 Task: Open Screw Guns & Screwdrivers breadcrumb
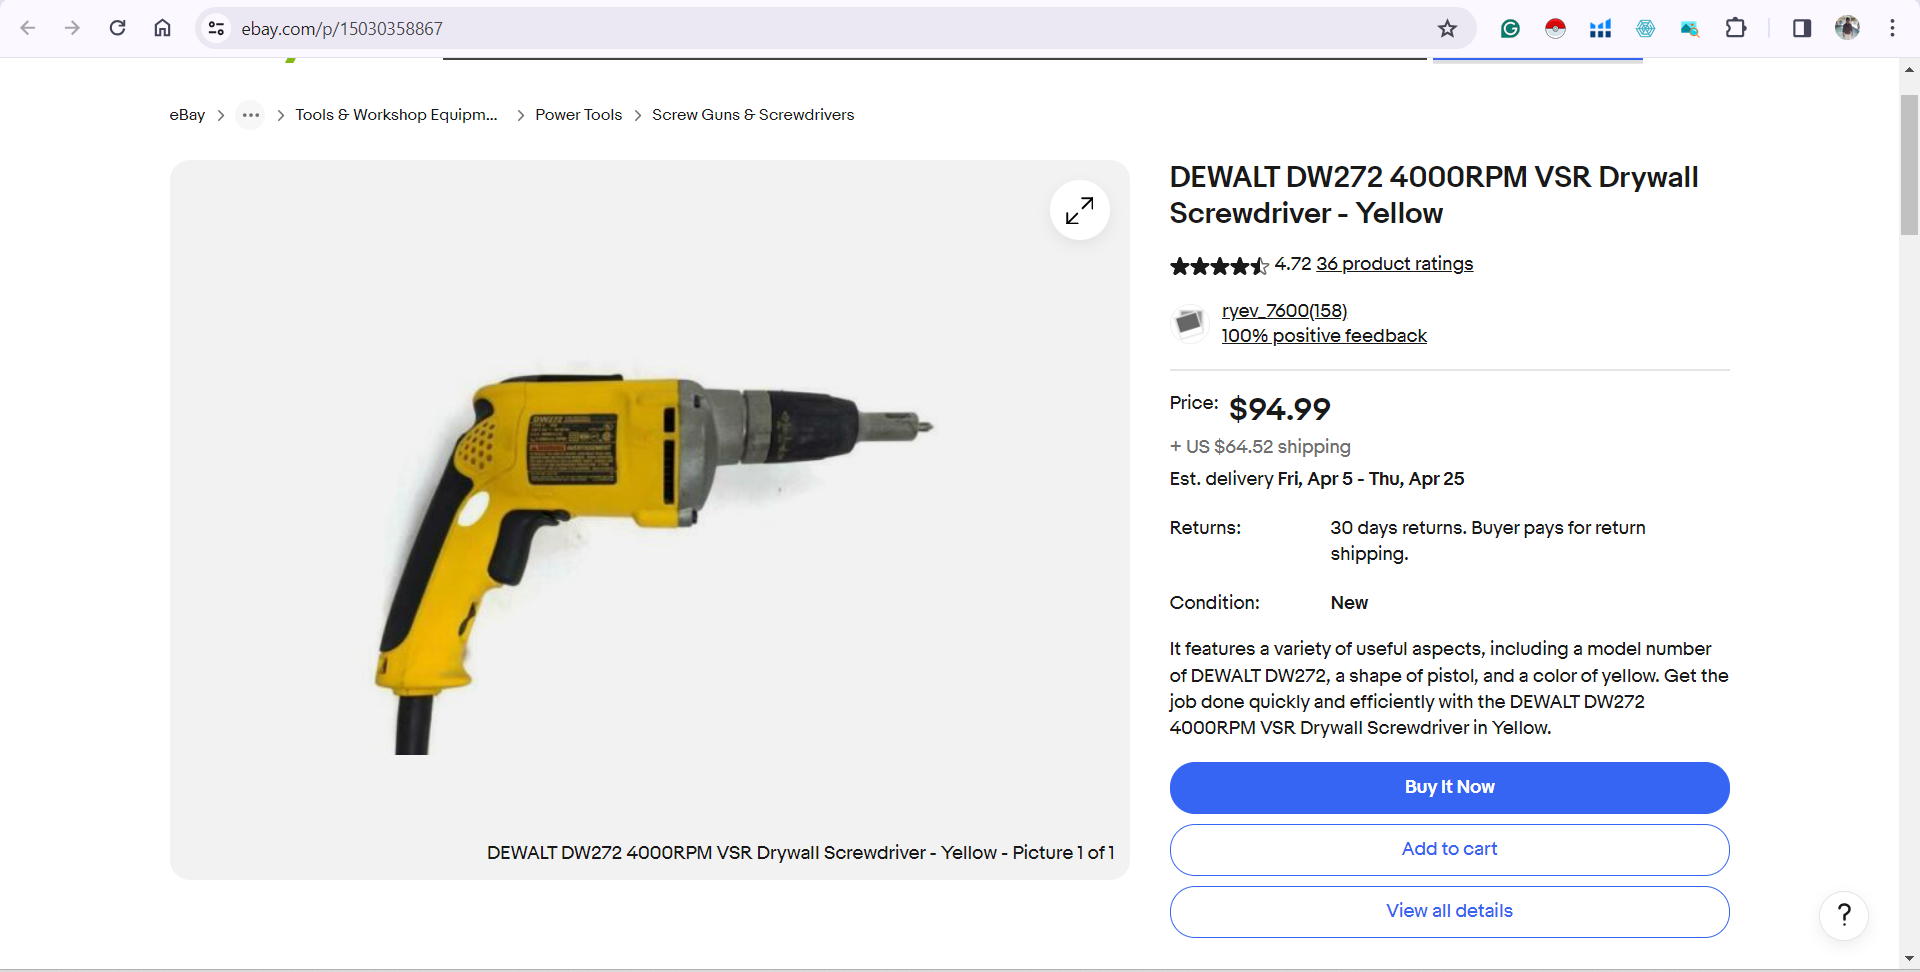(x=753, y=115)
